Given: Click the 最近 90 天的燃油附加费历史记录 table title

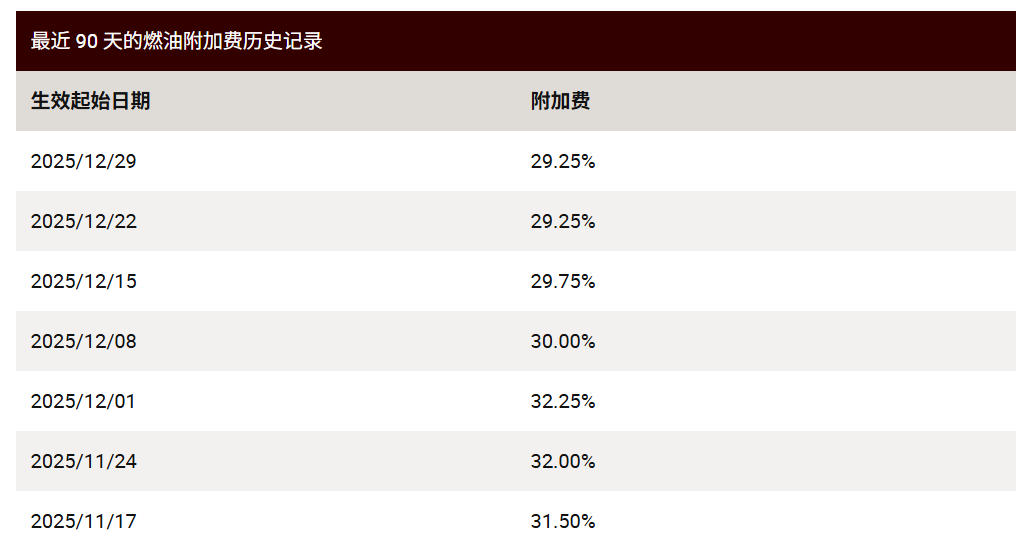Looking at the screenshot, I should (x=177, y=41).
